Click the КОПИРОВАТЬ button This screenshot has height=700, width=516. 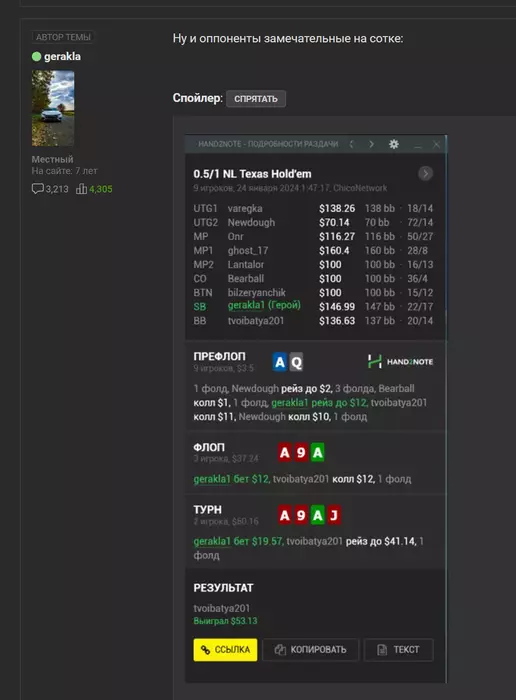click(311, 650)
